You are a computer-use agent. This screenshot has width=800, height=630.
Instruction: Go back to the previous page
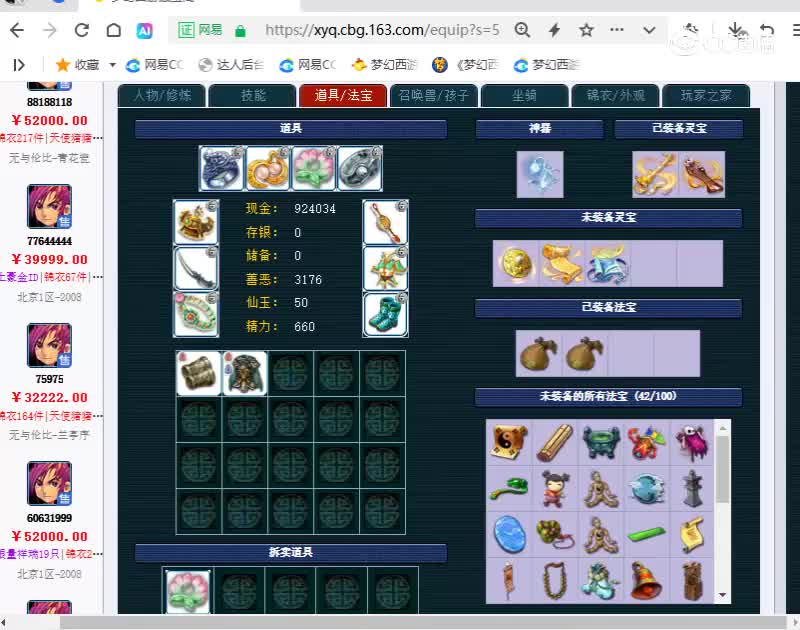(x=17, y=31)
